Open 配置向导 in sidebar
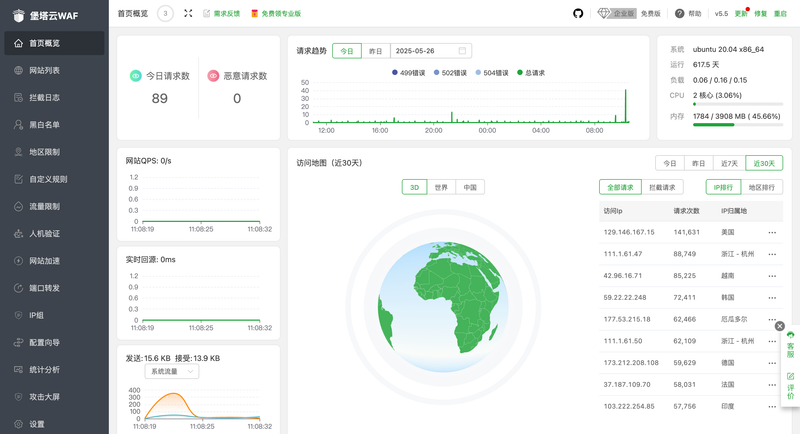 pos(54,342)
